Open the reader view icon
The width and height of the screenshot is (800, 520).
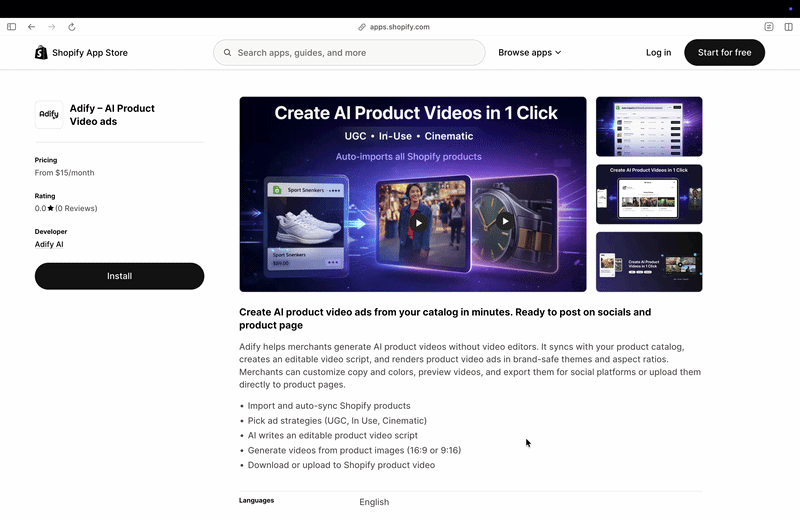769,27
